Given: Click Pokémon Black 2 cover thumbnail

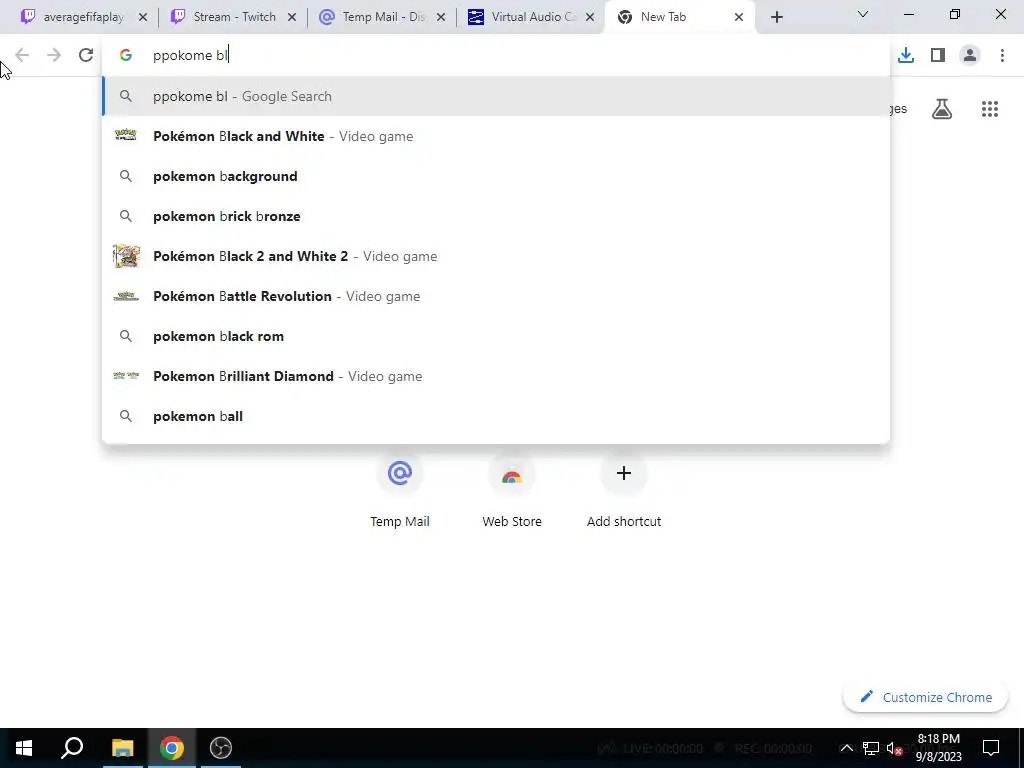Looking at the screenshot, I should 126,256.
